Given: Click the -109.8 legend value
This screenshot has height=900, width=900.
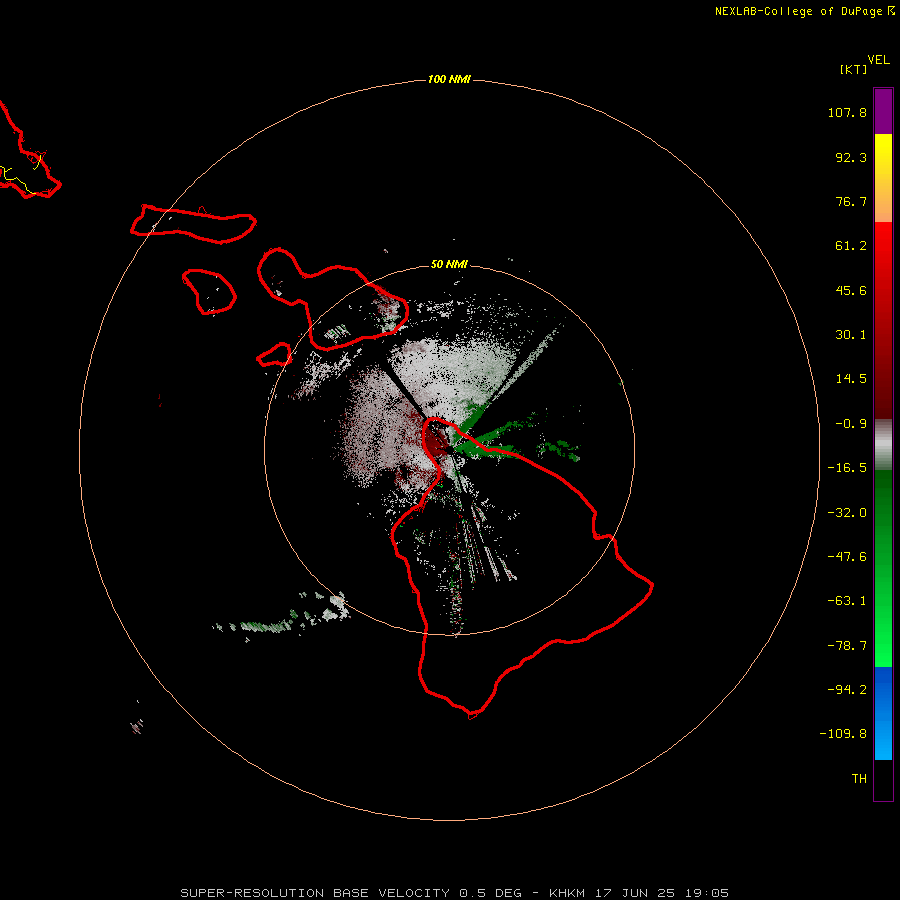Looking at the screenshot, I should (x=843, y=734).
